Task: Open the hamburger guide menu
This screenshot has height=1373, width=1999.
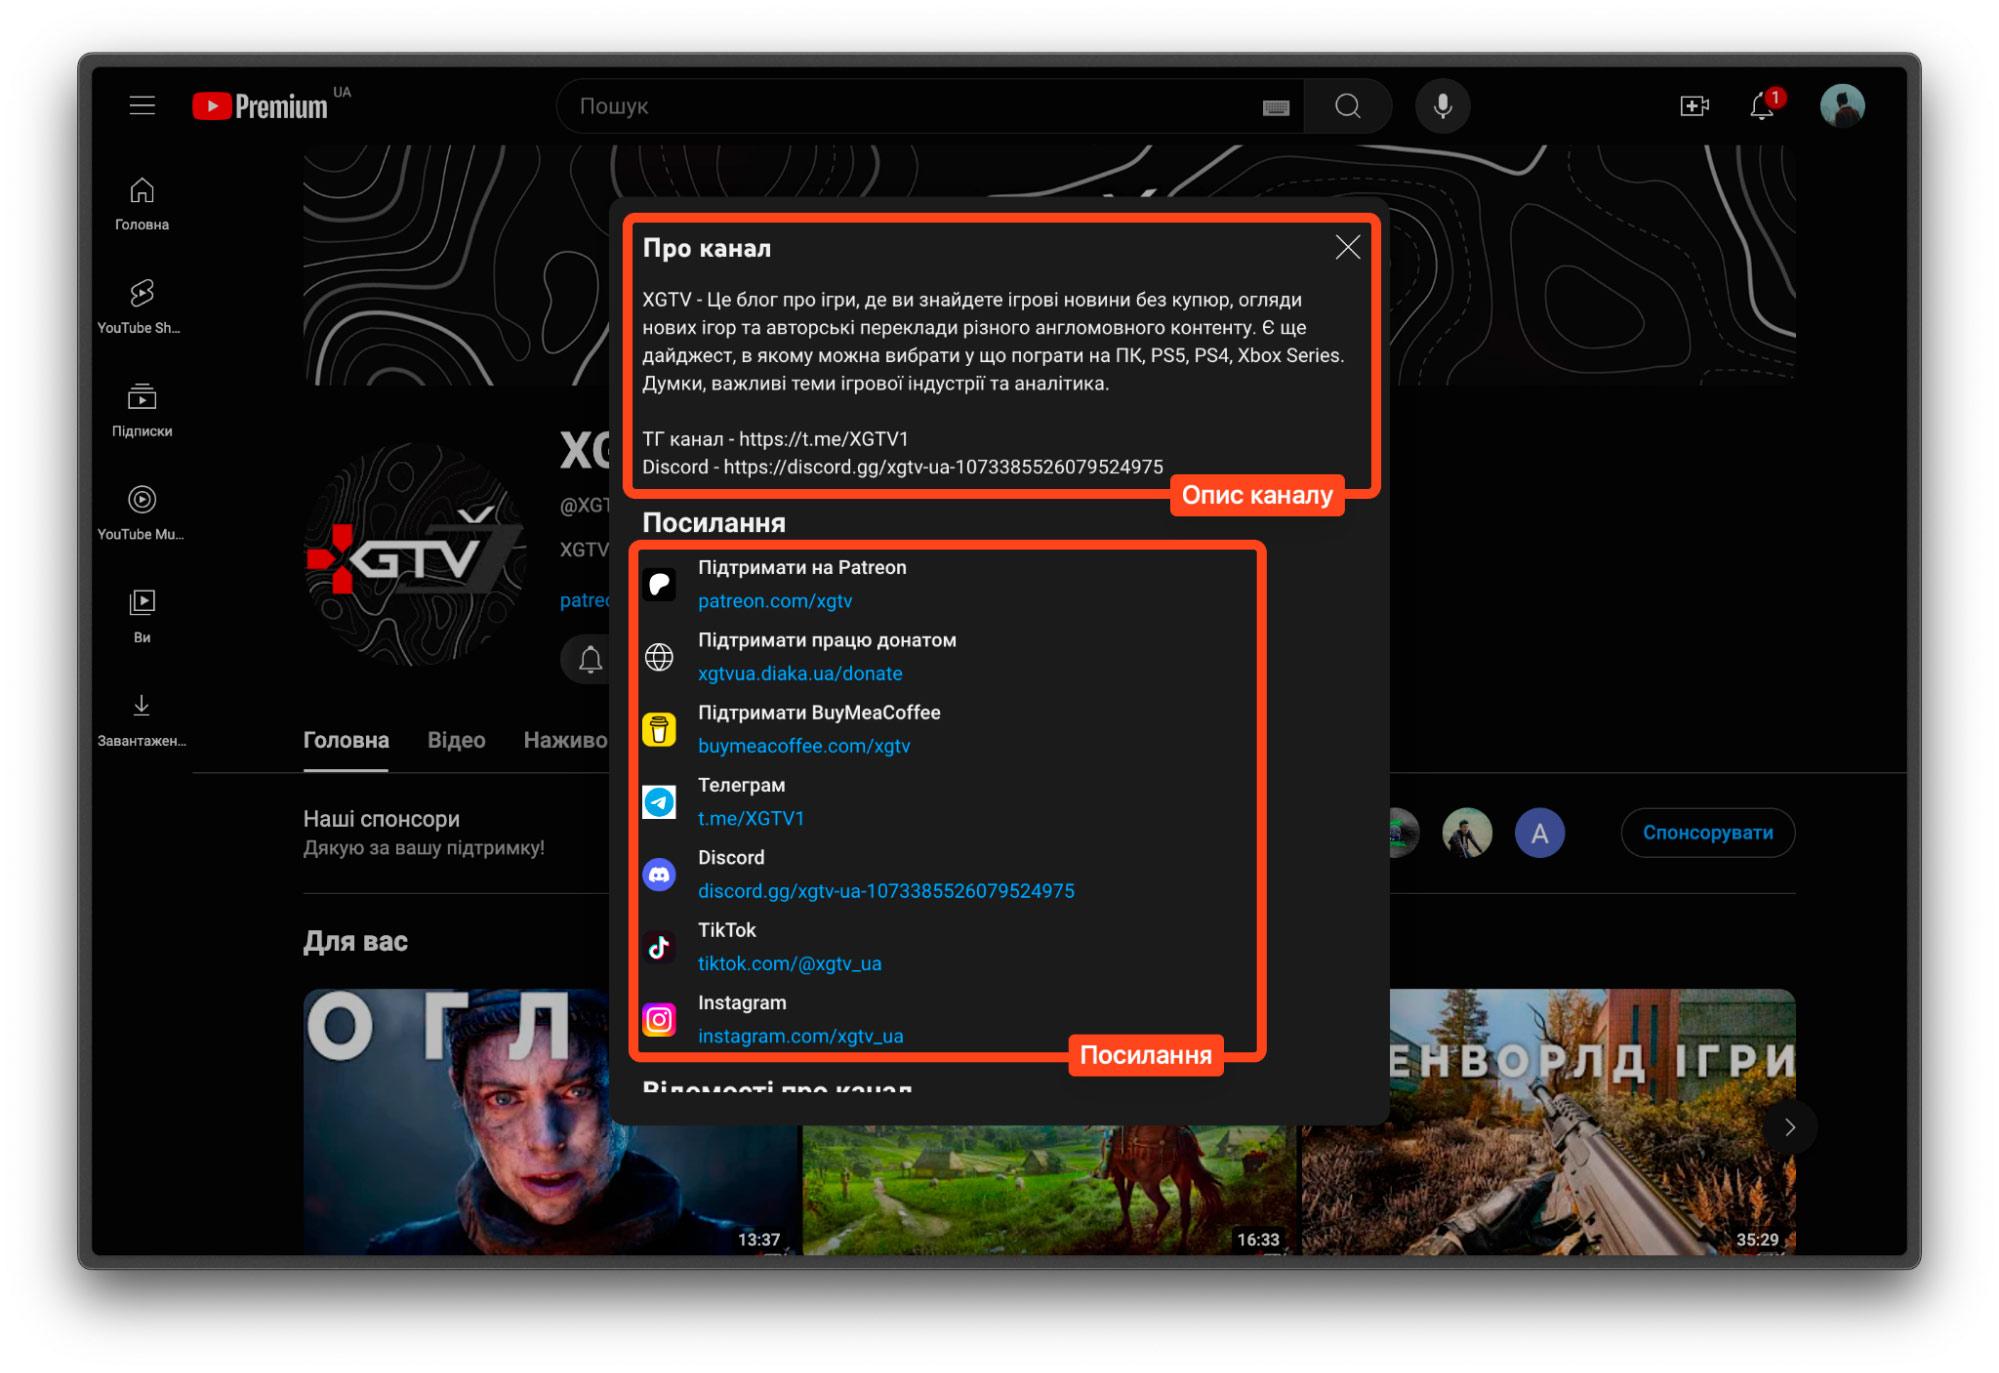Action: [x=142, y=106]
